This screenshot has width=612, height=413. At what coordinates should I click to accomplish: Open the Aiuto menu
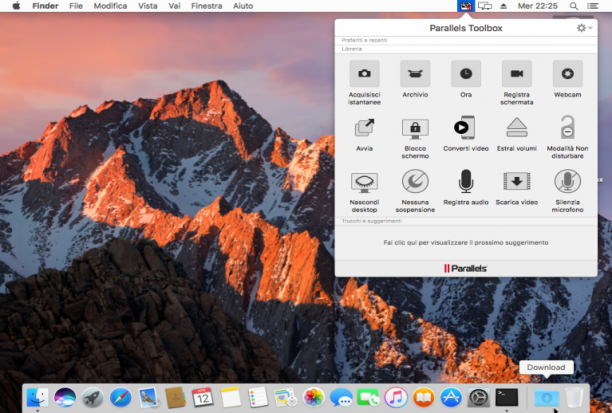point(243,6)
